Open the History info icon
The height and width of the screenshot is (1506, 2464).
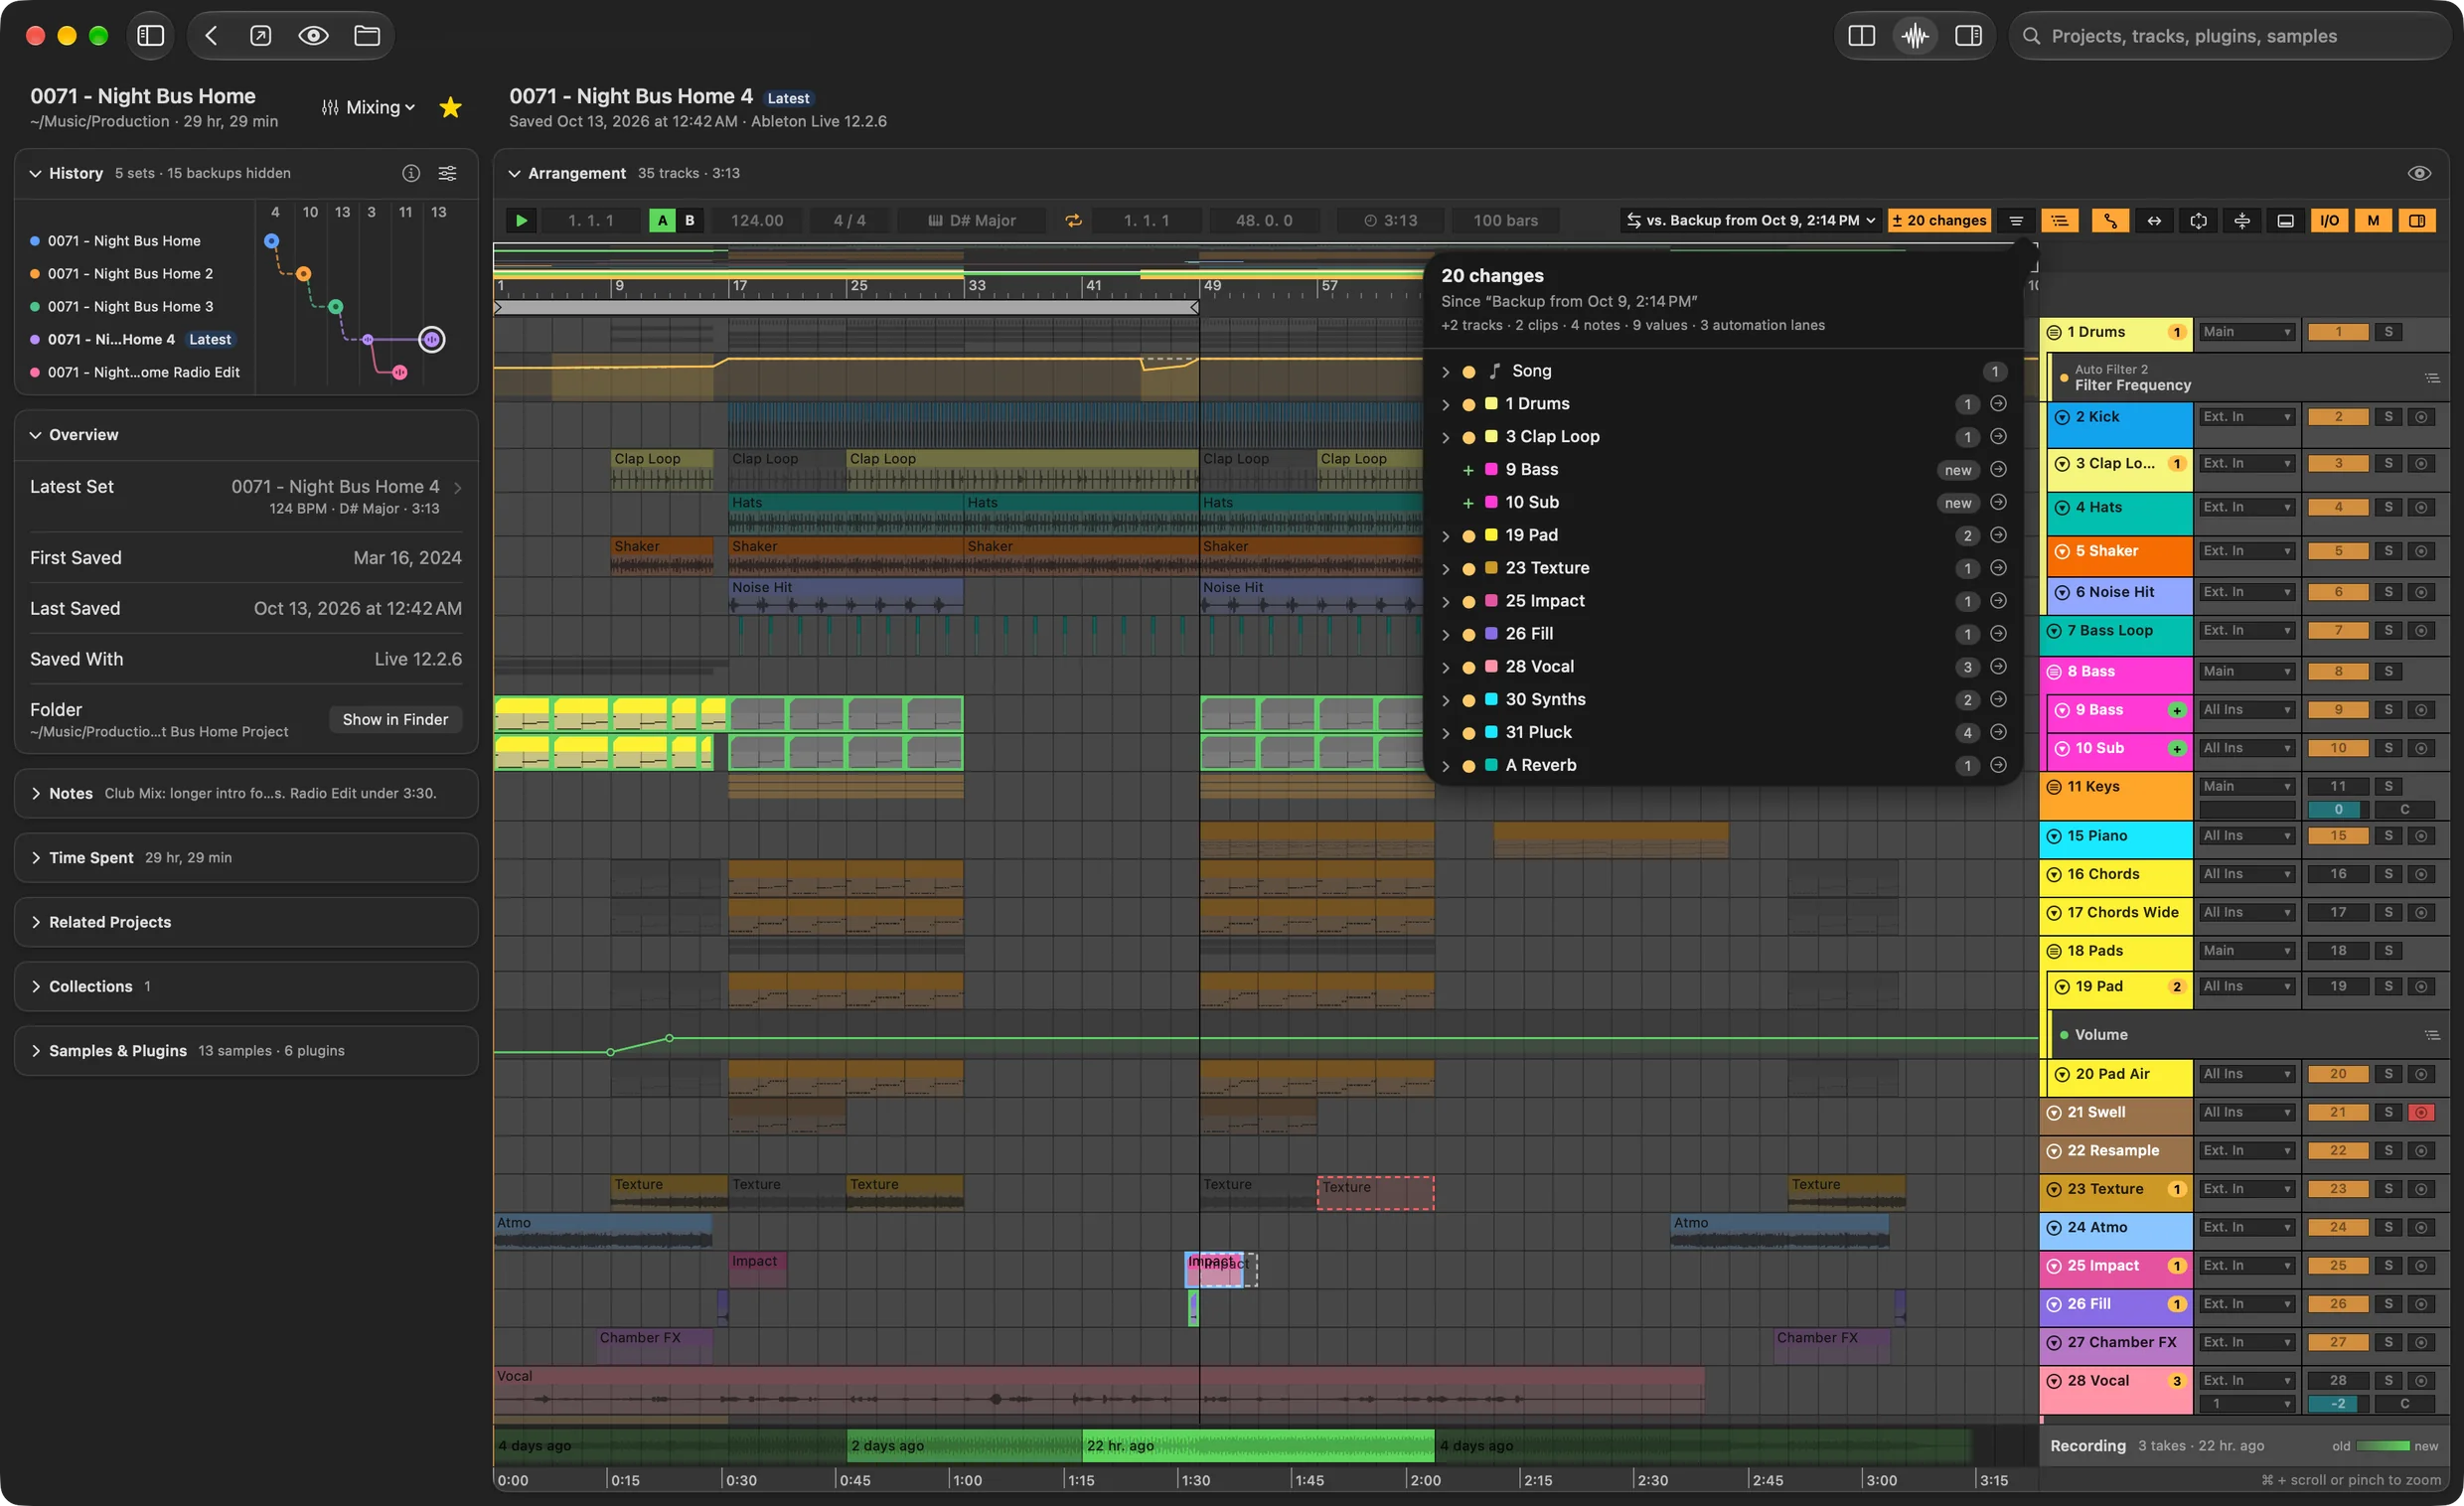(x=411, y=173)
